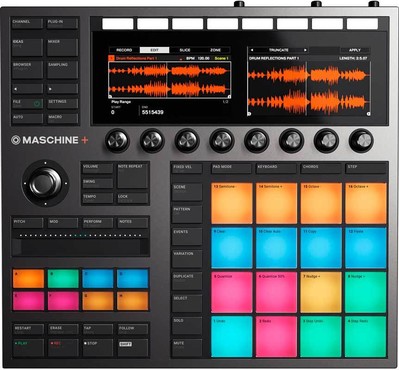
Task: Open the SAMPLING button
Action: coord(62,70)
